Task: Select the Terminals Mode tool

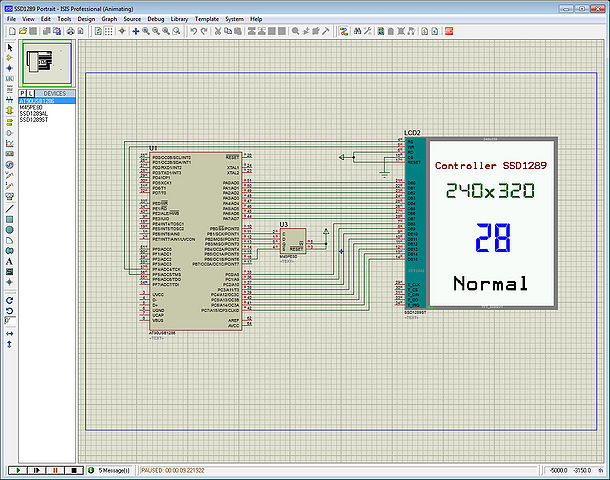Action: pos(10,123)
